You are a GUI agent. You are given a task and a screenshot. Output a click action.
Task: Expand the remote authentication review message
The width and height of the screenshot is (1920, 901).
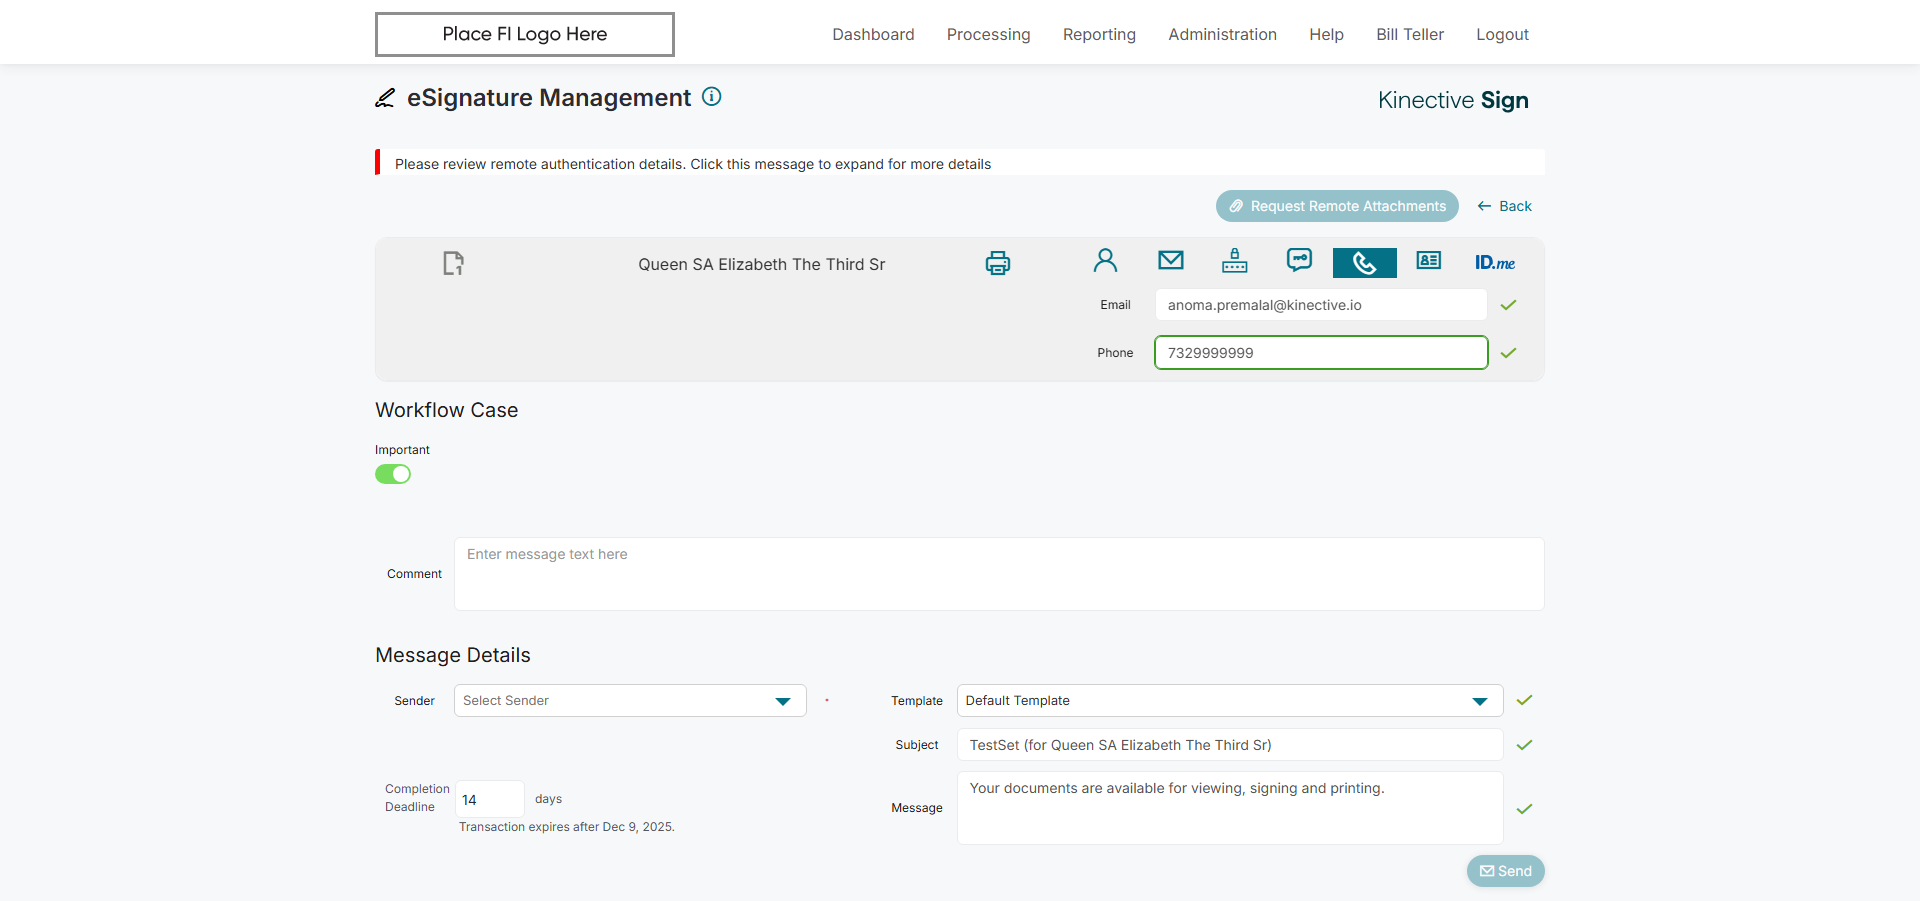960,163
